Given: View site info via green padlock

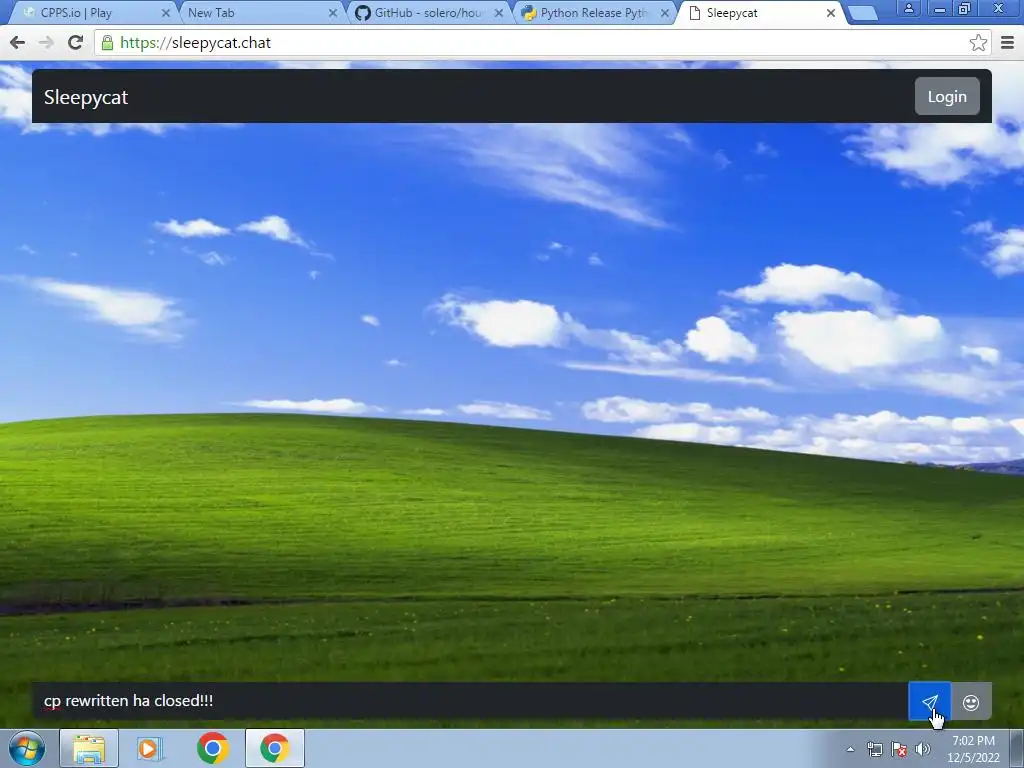Looking at the screenshot, I should tap(108, 42).
